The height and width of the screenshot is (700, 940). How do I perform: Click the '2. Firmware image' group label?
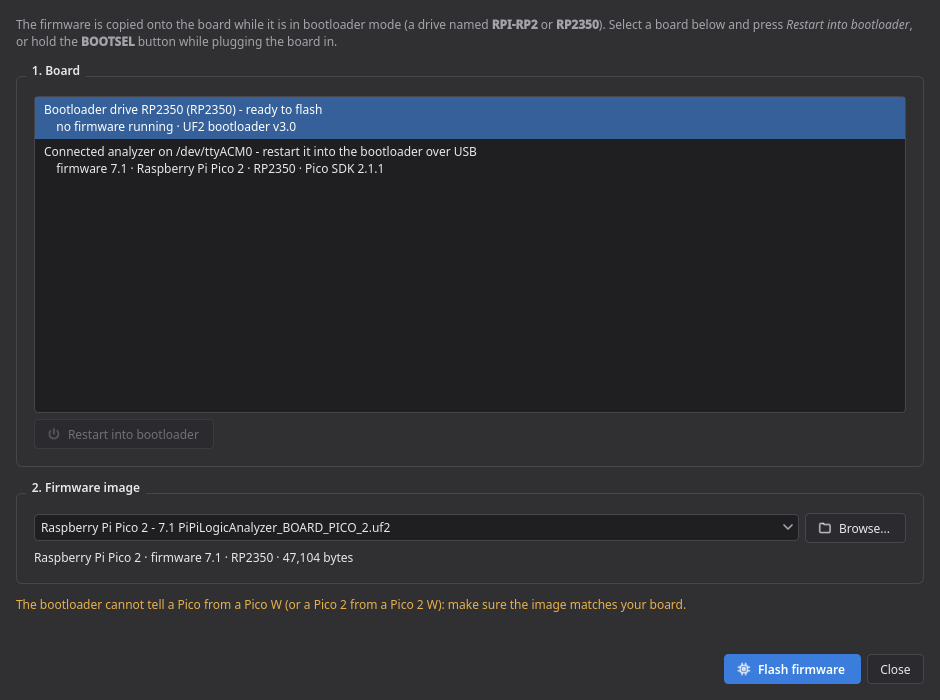[86, 488]
